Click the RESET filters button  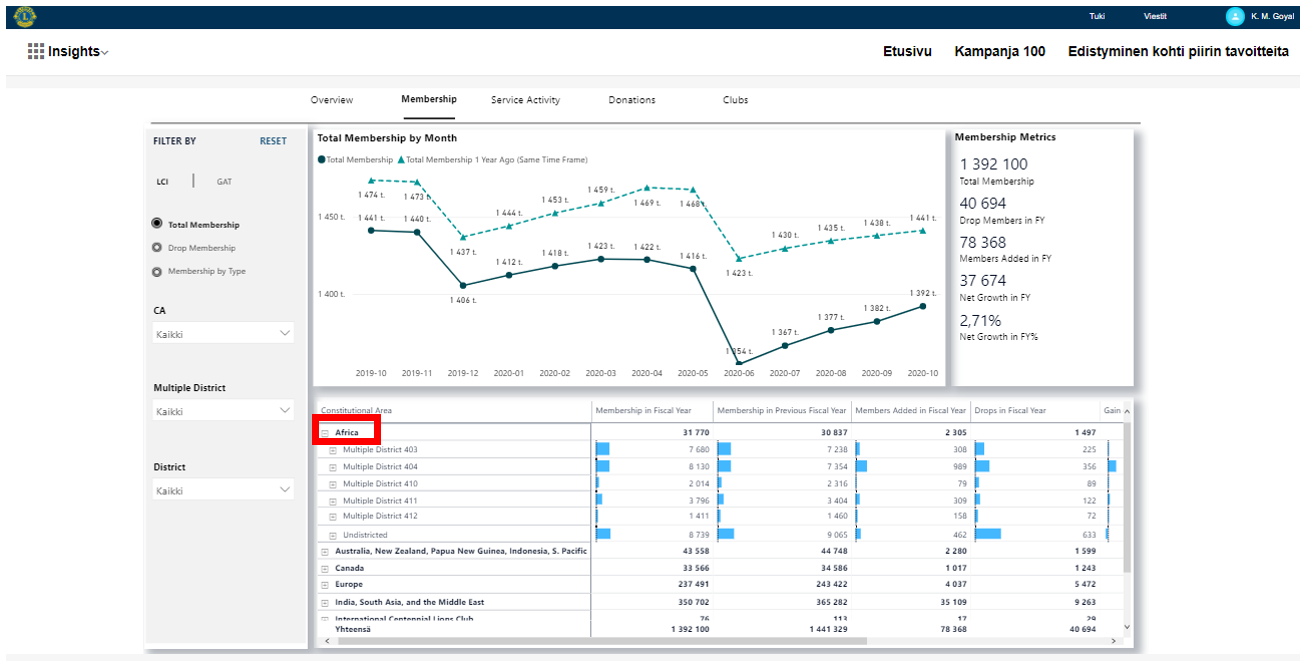[273, 141]
